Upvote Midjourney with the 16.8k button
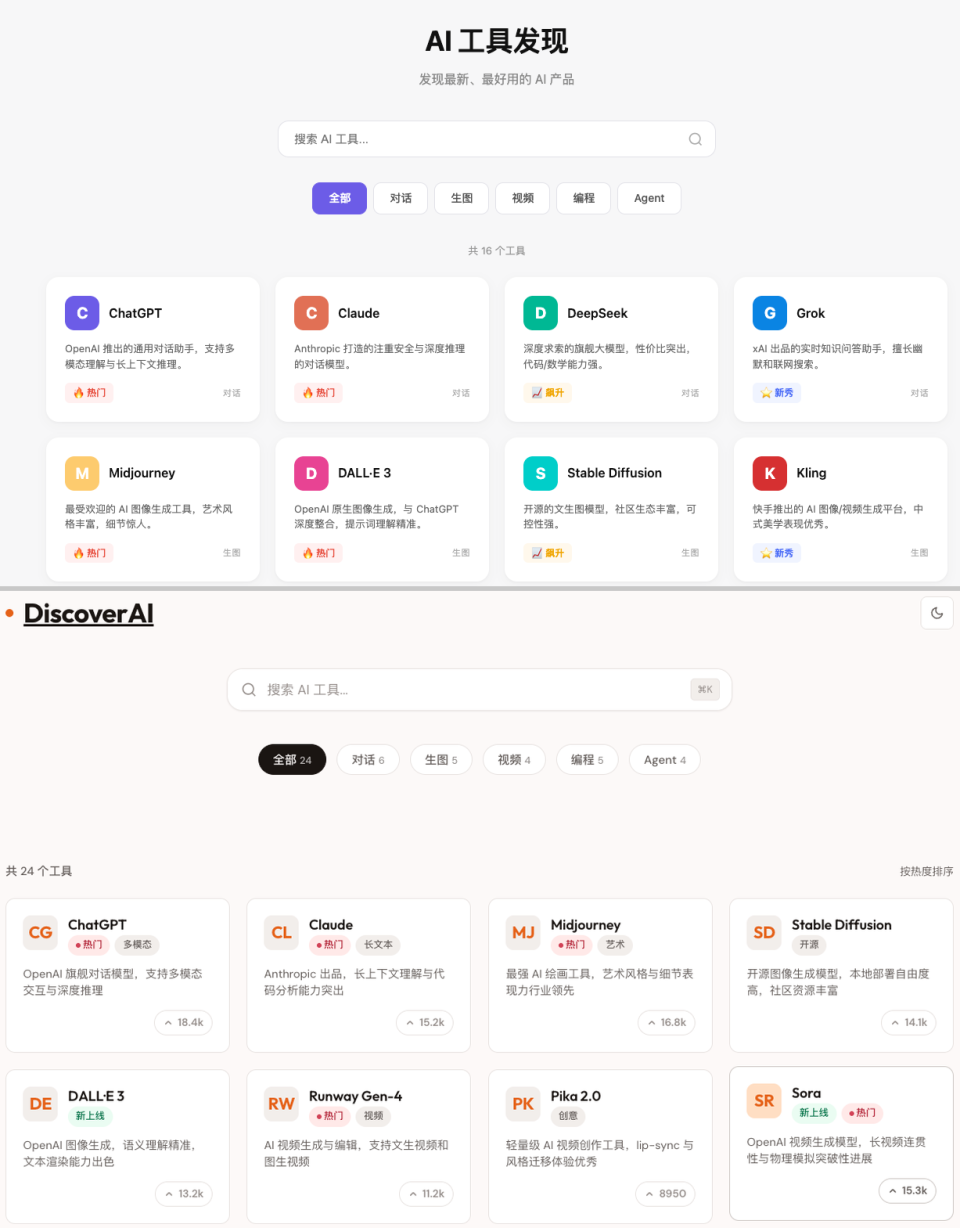This screenshot has height=1228, width=960. pyautogui.click(x=667, y=1023)
